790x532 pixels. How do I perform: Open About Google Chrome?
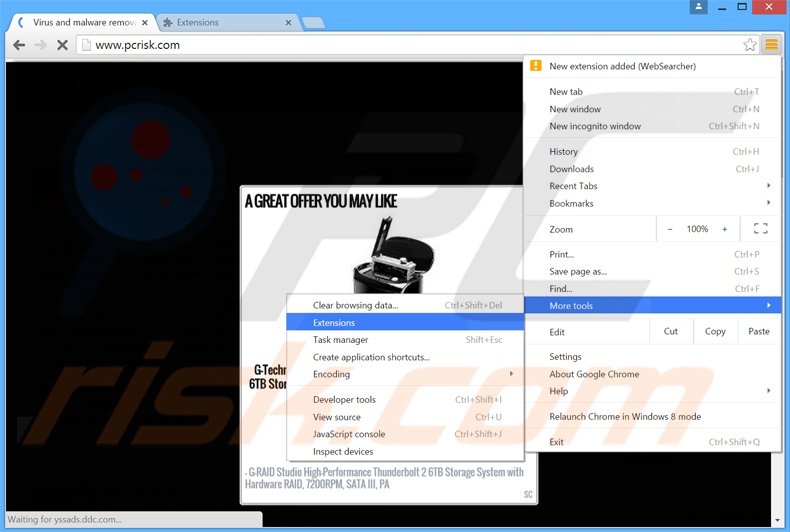tap(653, 374)
